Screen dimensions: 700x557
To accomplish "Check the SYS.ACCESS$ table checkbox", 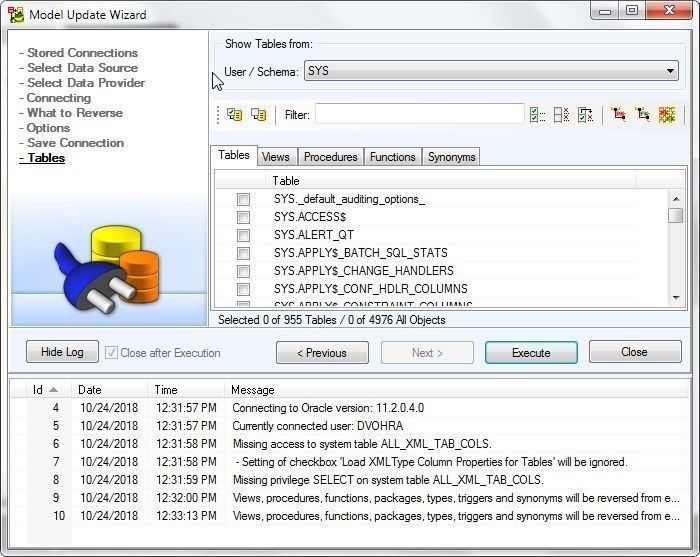I will [x=243, y=217].
